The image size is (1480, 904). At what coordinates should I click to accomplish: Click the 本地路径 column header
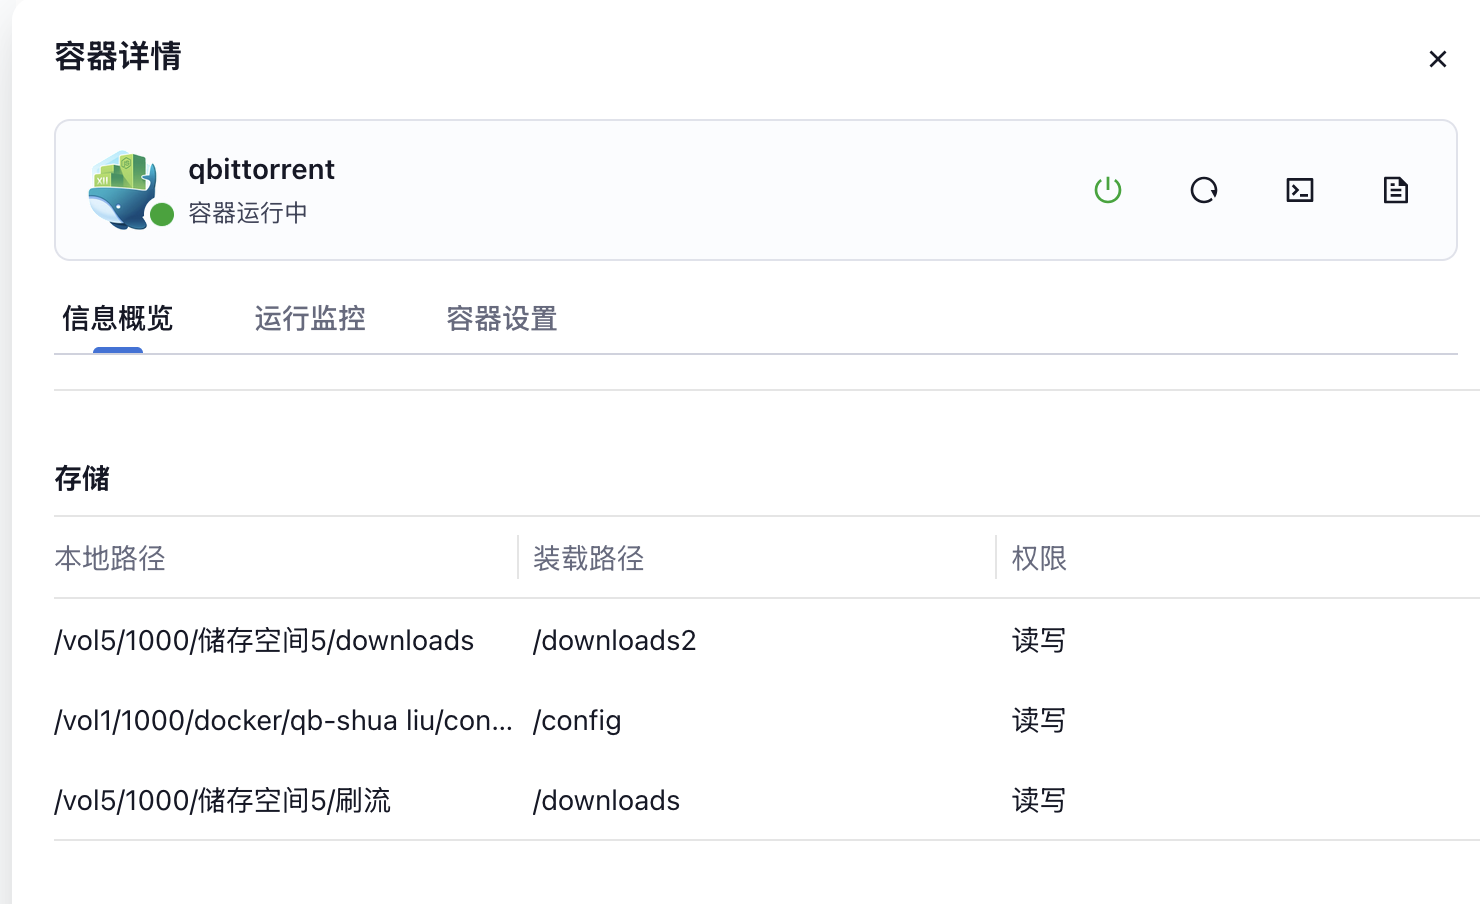(x=110, y=558)
